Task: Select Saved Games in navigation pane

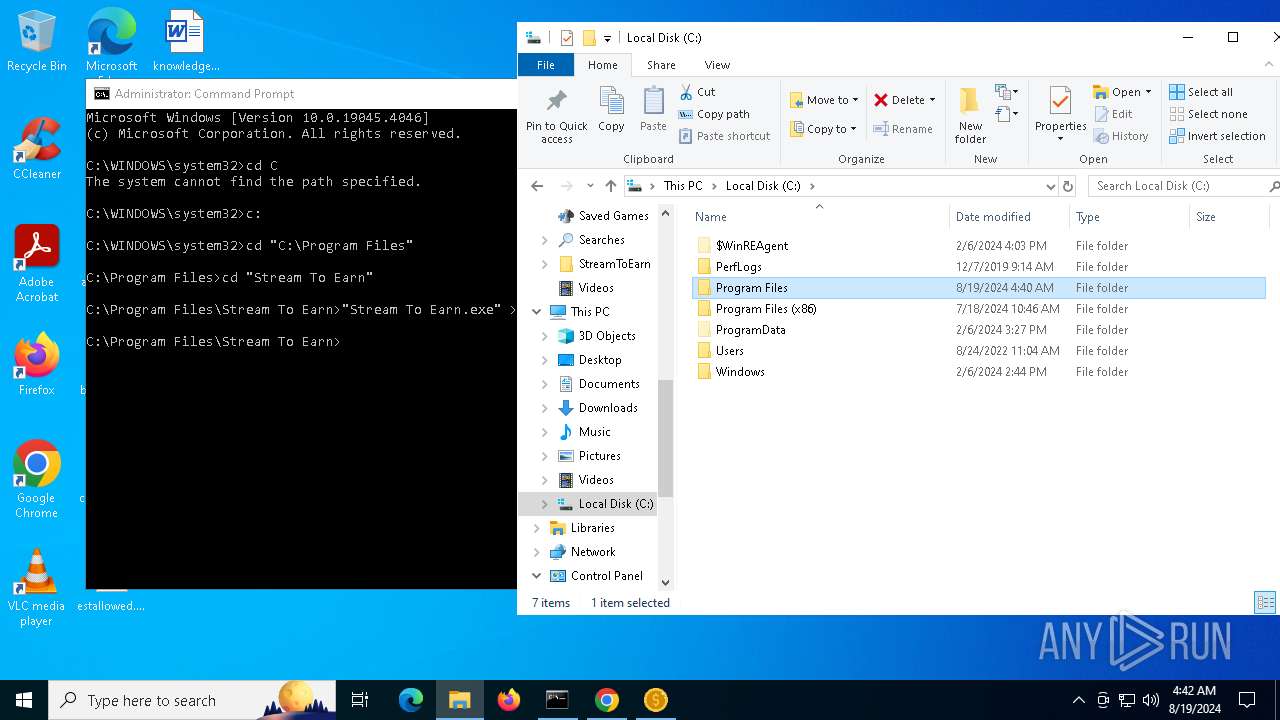Action: 613,216
